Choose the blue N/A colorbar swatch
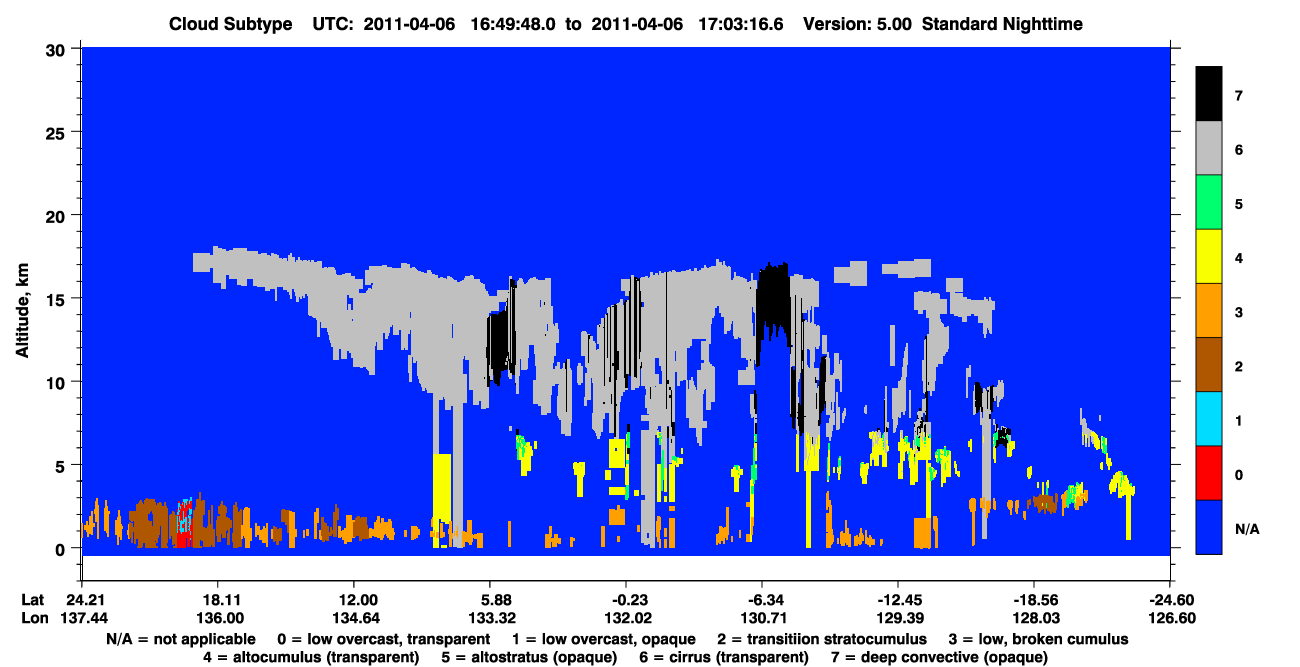1300x667 pixels. 1209,527
